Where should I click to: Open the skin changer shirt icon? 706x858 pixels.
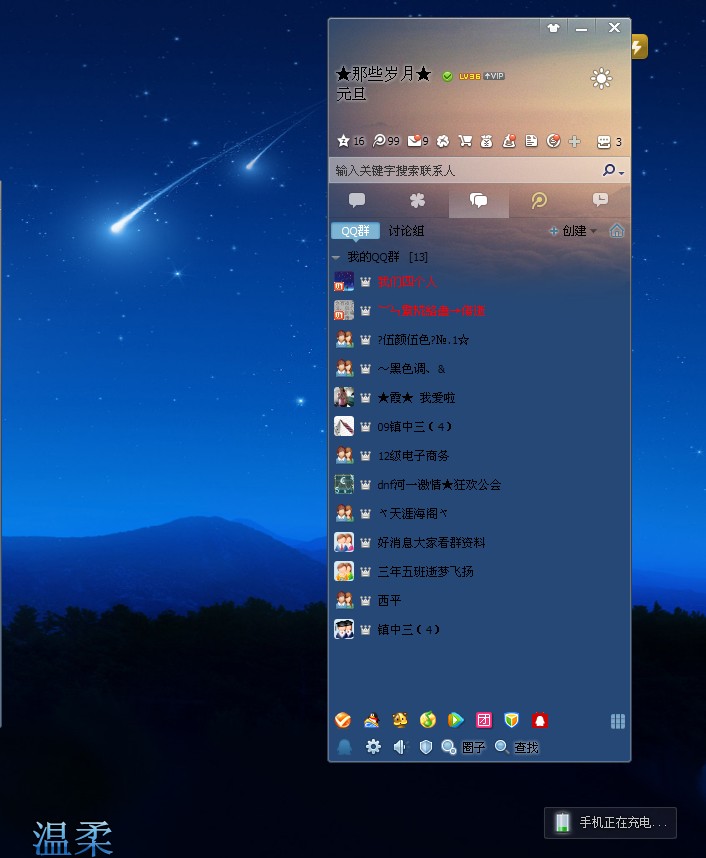click(x=553, y=28)
